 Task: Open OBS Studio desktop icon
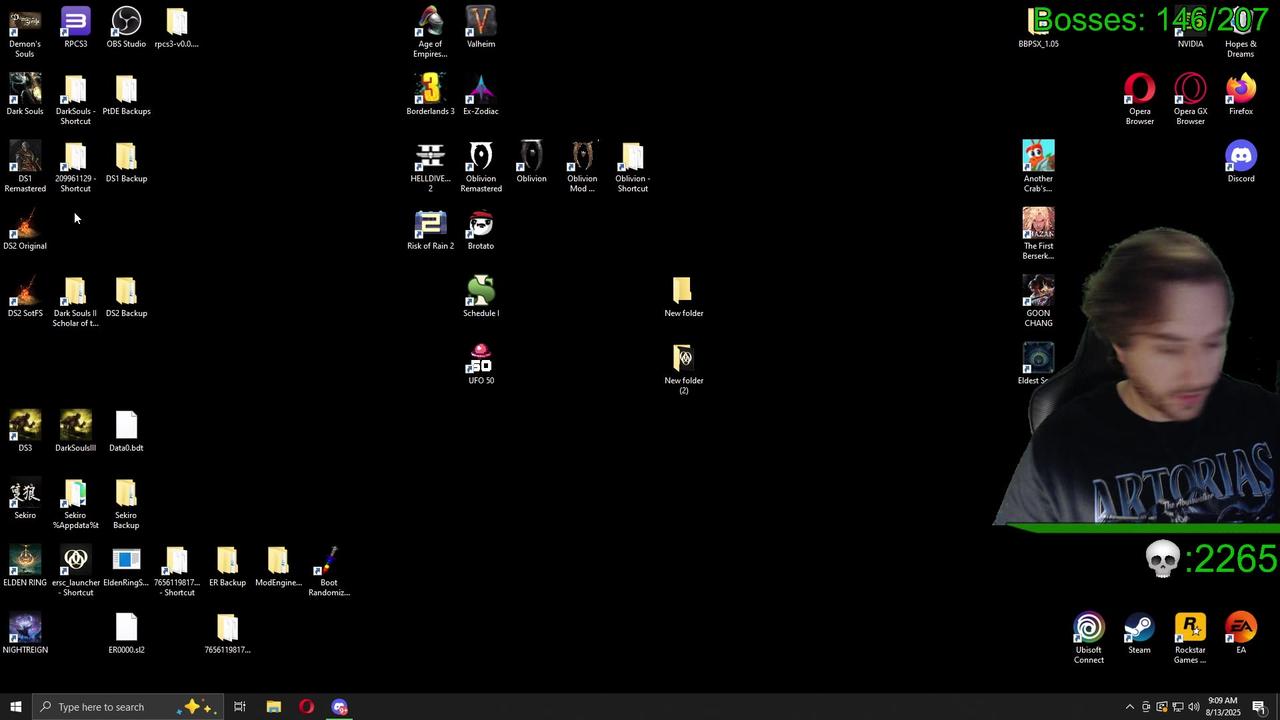(126, 27)
